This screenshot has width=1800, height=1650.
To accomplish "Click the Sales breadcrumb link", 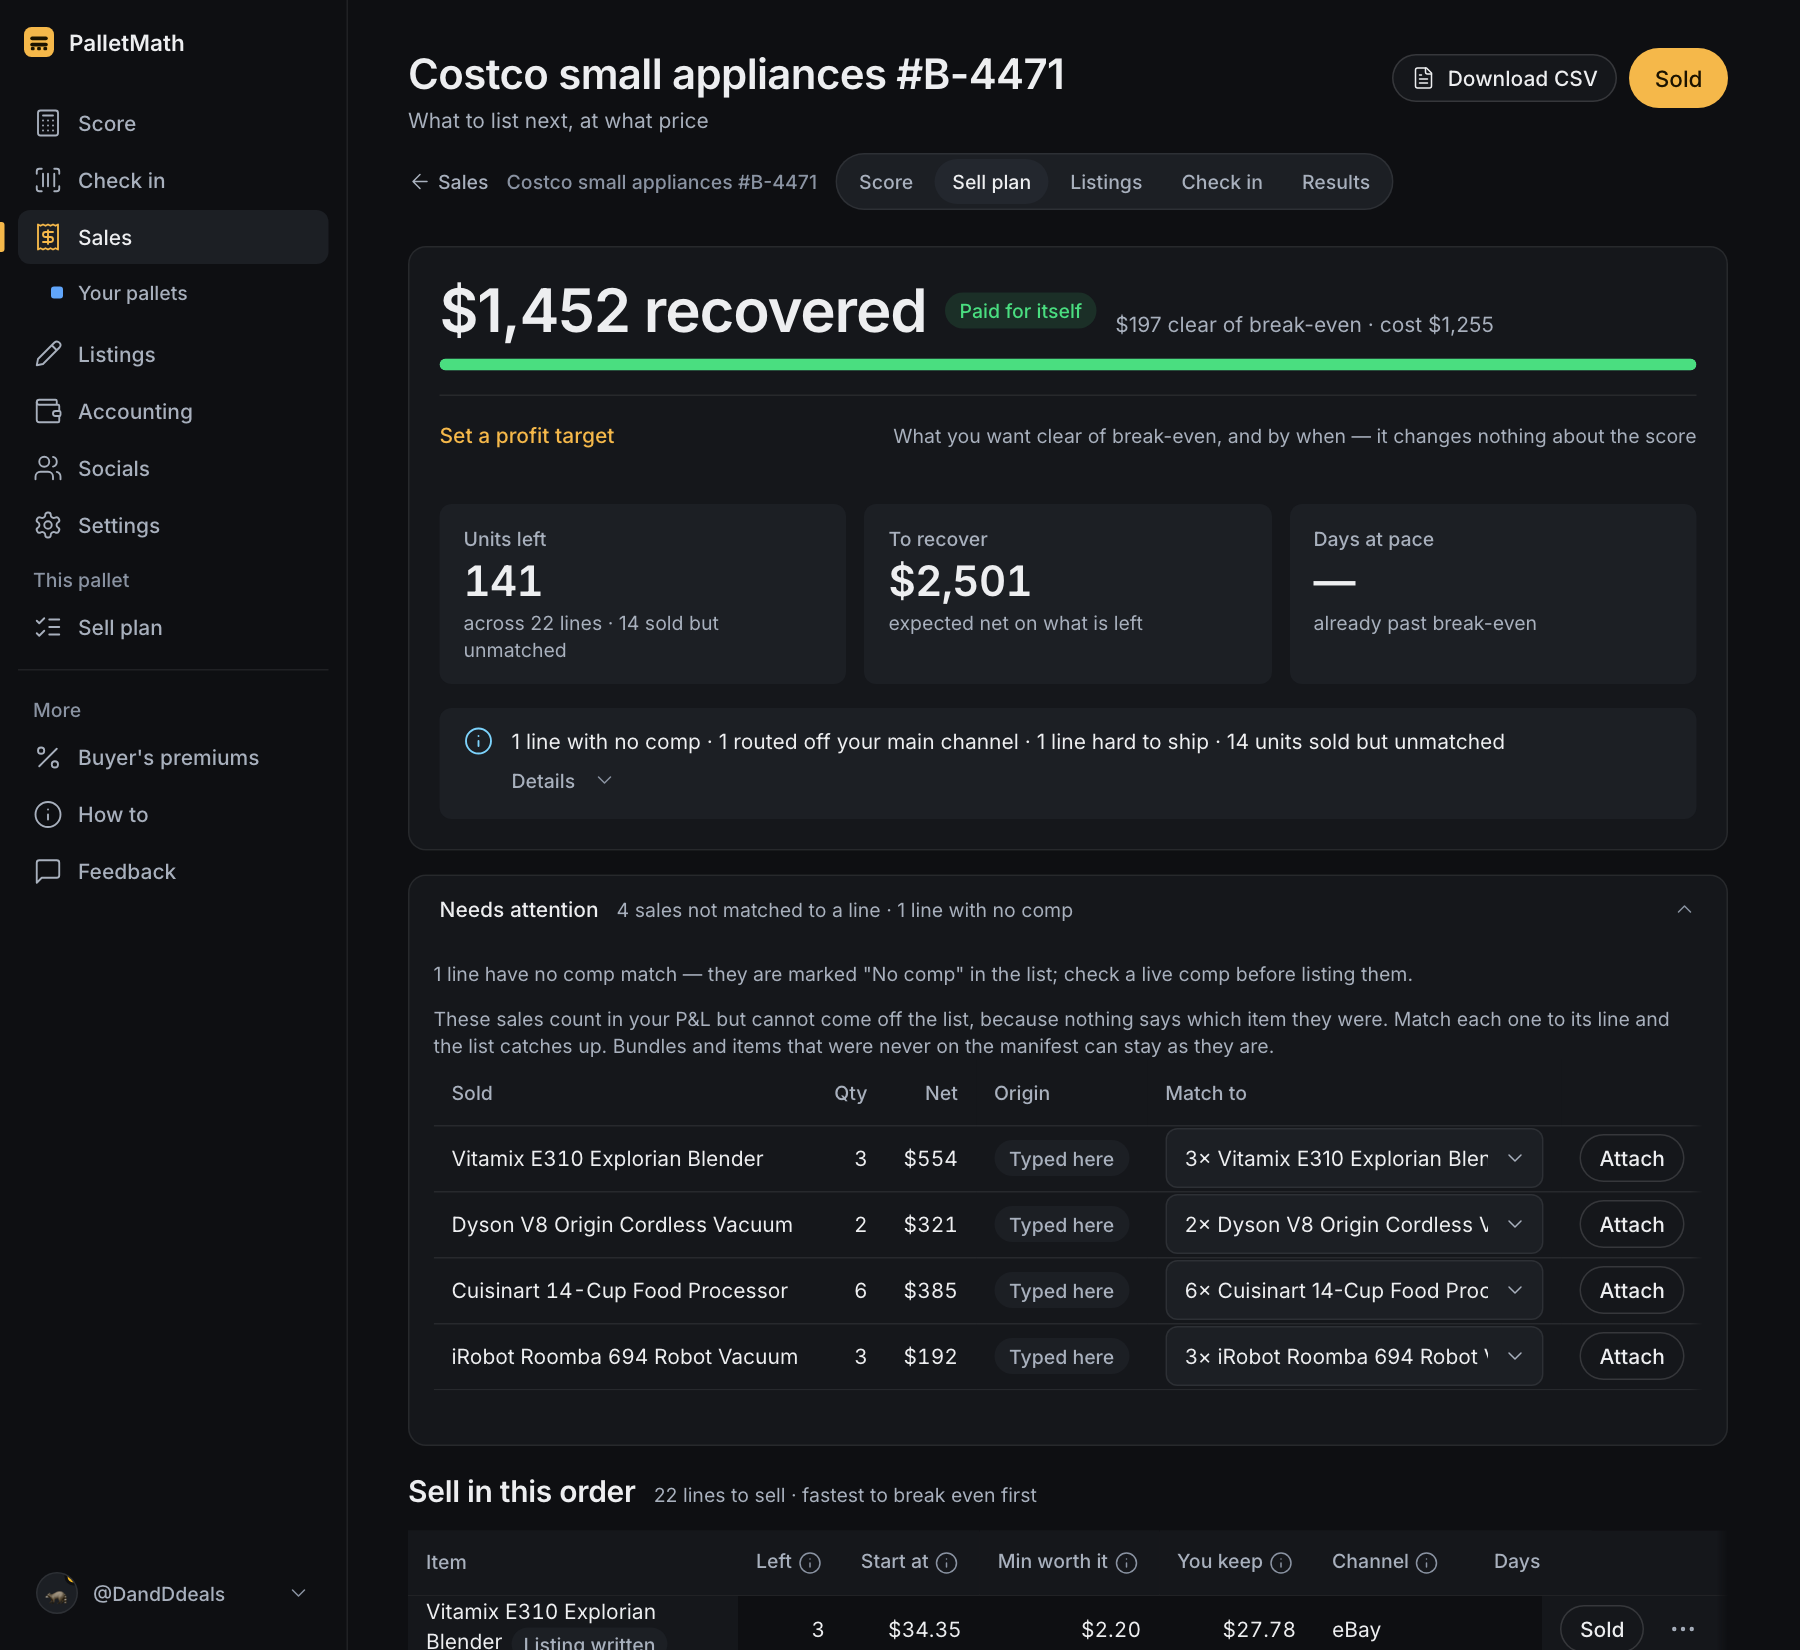I will [463, 182].
